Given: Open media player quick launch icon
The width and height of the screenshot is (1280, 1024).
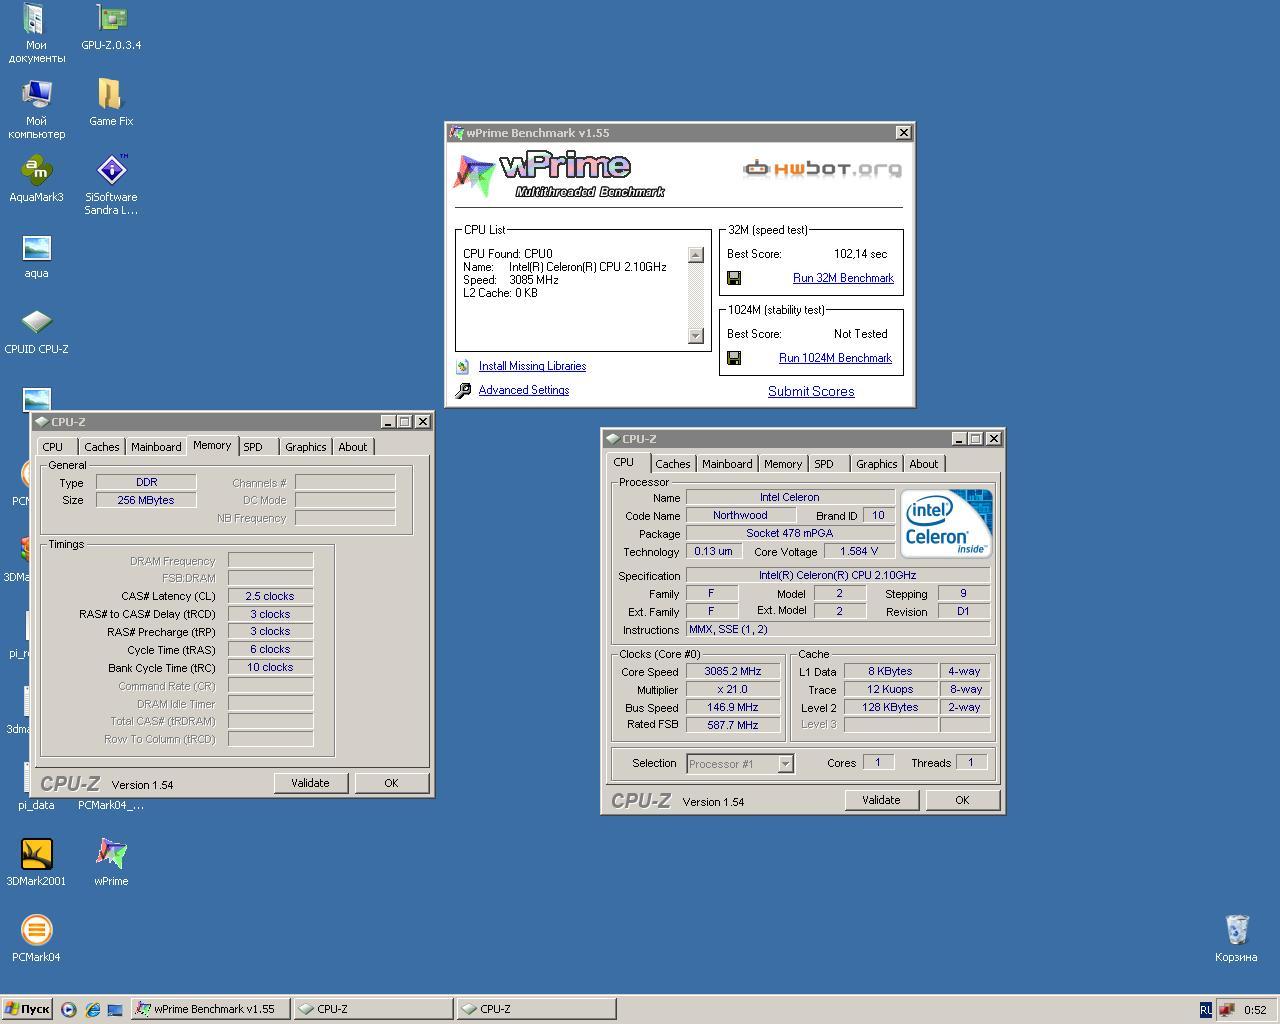Looking at the screenshot, I should 68,1009.
